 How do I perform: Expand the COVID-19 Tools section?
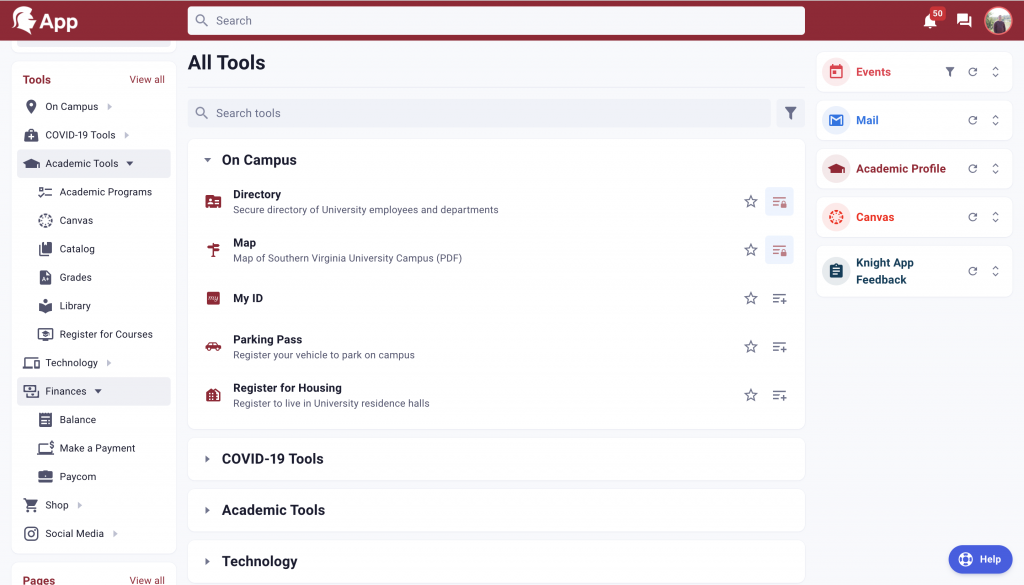pos(207,459)
